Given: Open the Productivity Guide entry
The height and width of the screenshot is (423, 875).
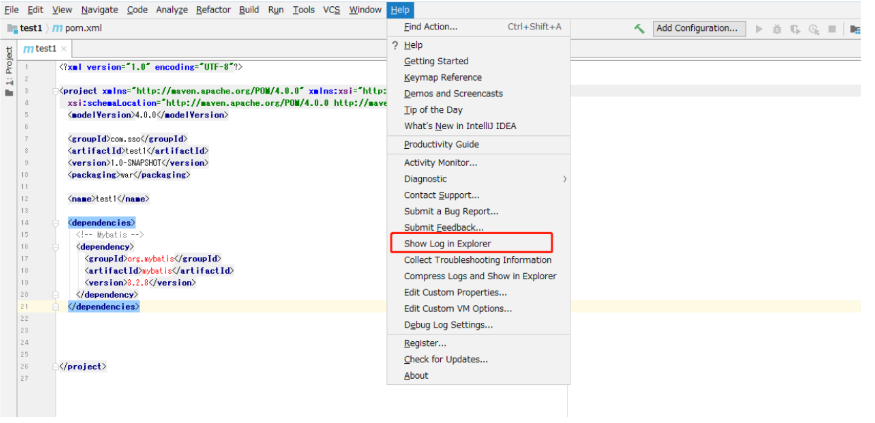Looking at the screenshot, I should (479, 145).
